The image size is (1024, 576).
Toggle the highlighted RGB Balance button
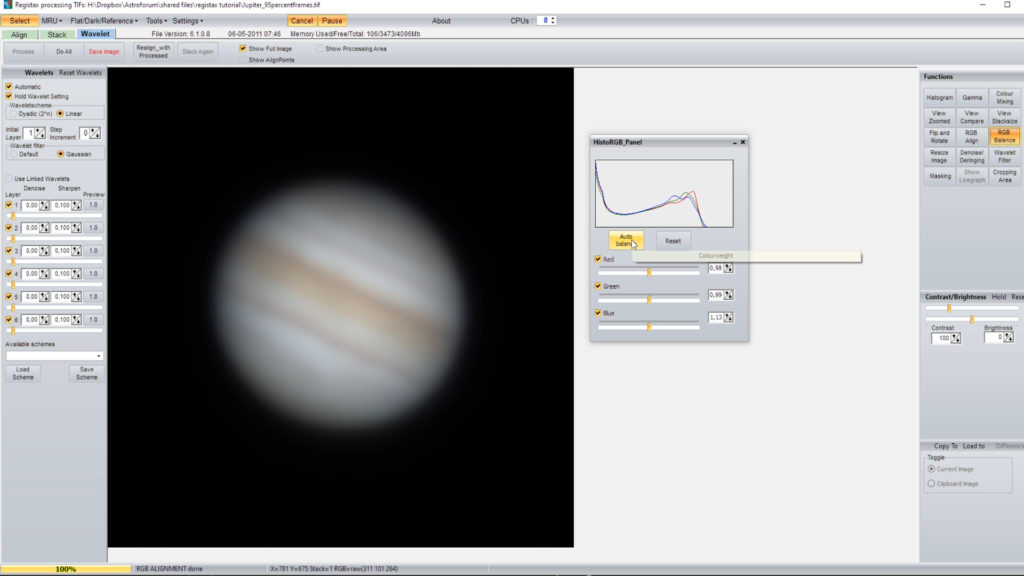pyautogui.click(x=1004, y=136)
